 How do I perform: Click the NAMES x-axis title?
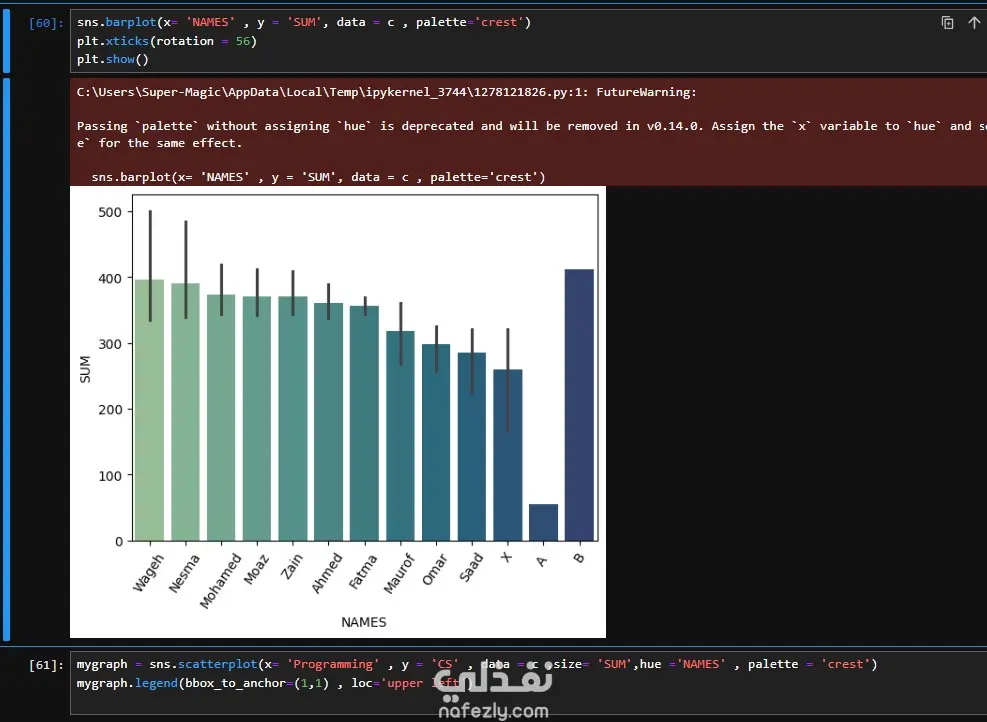(x=364, y=622)
